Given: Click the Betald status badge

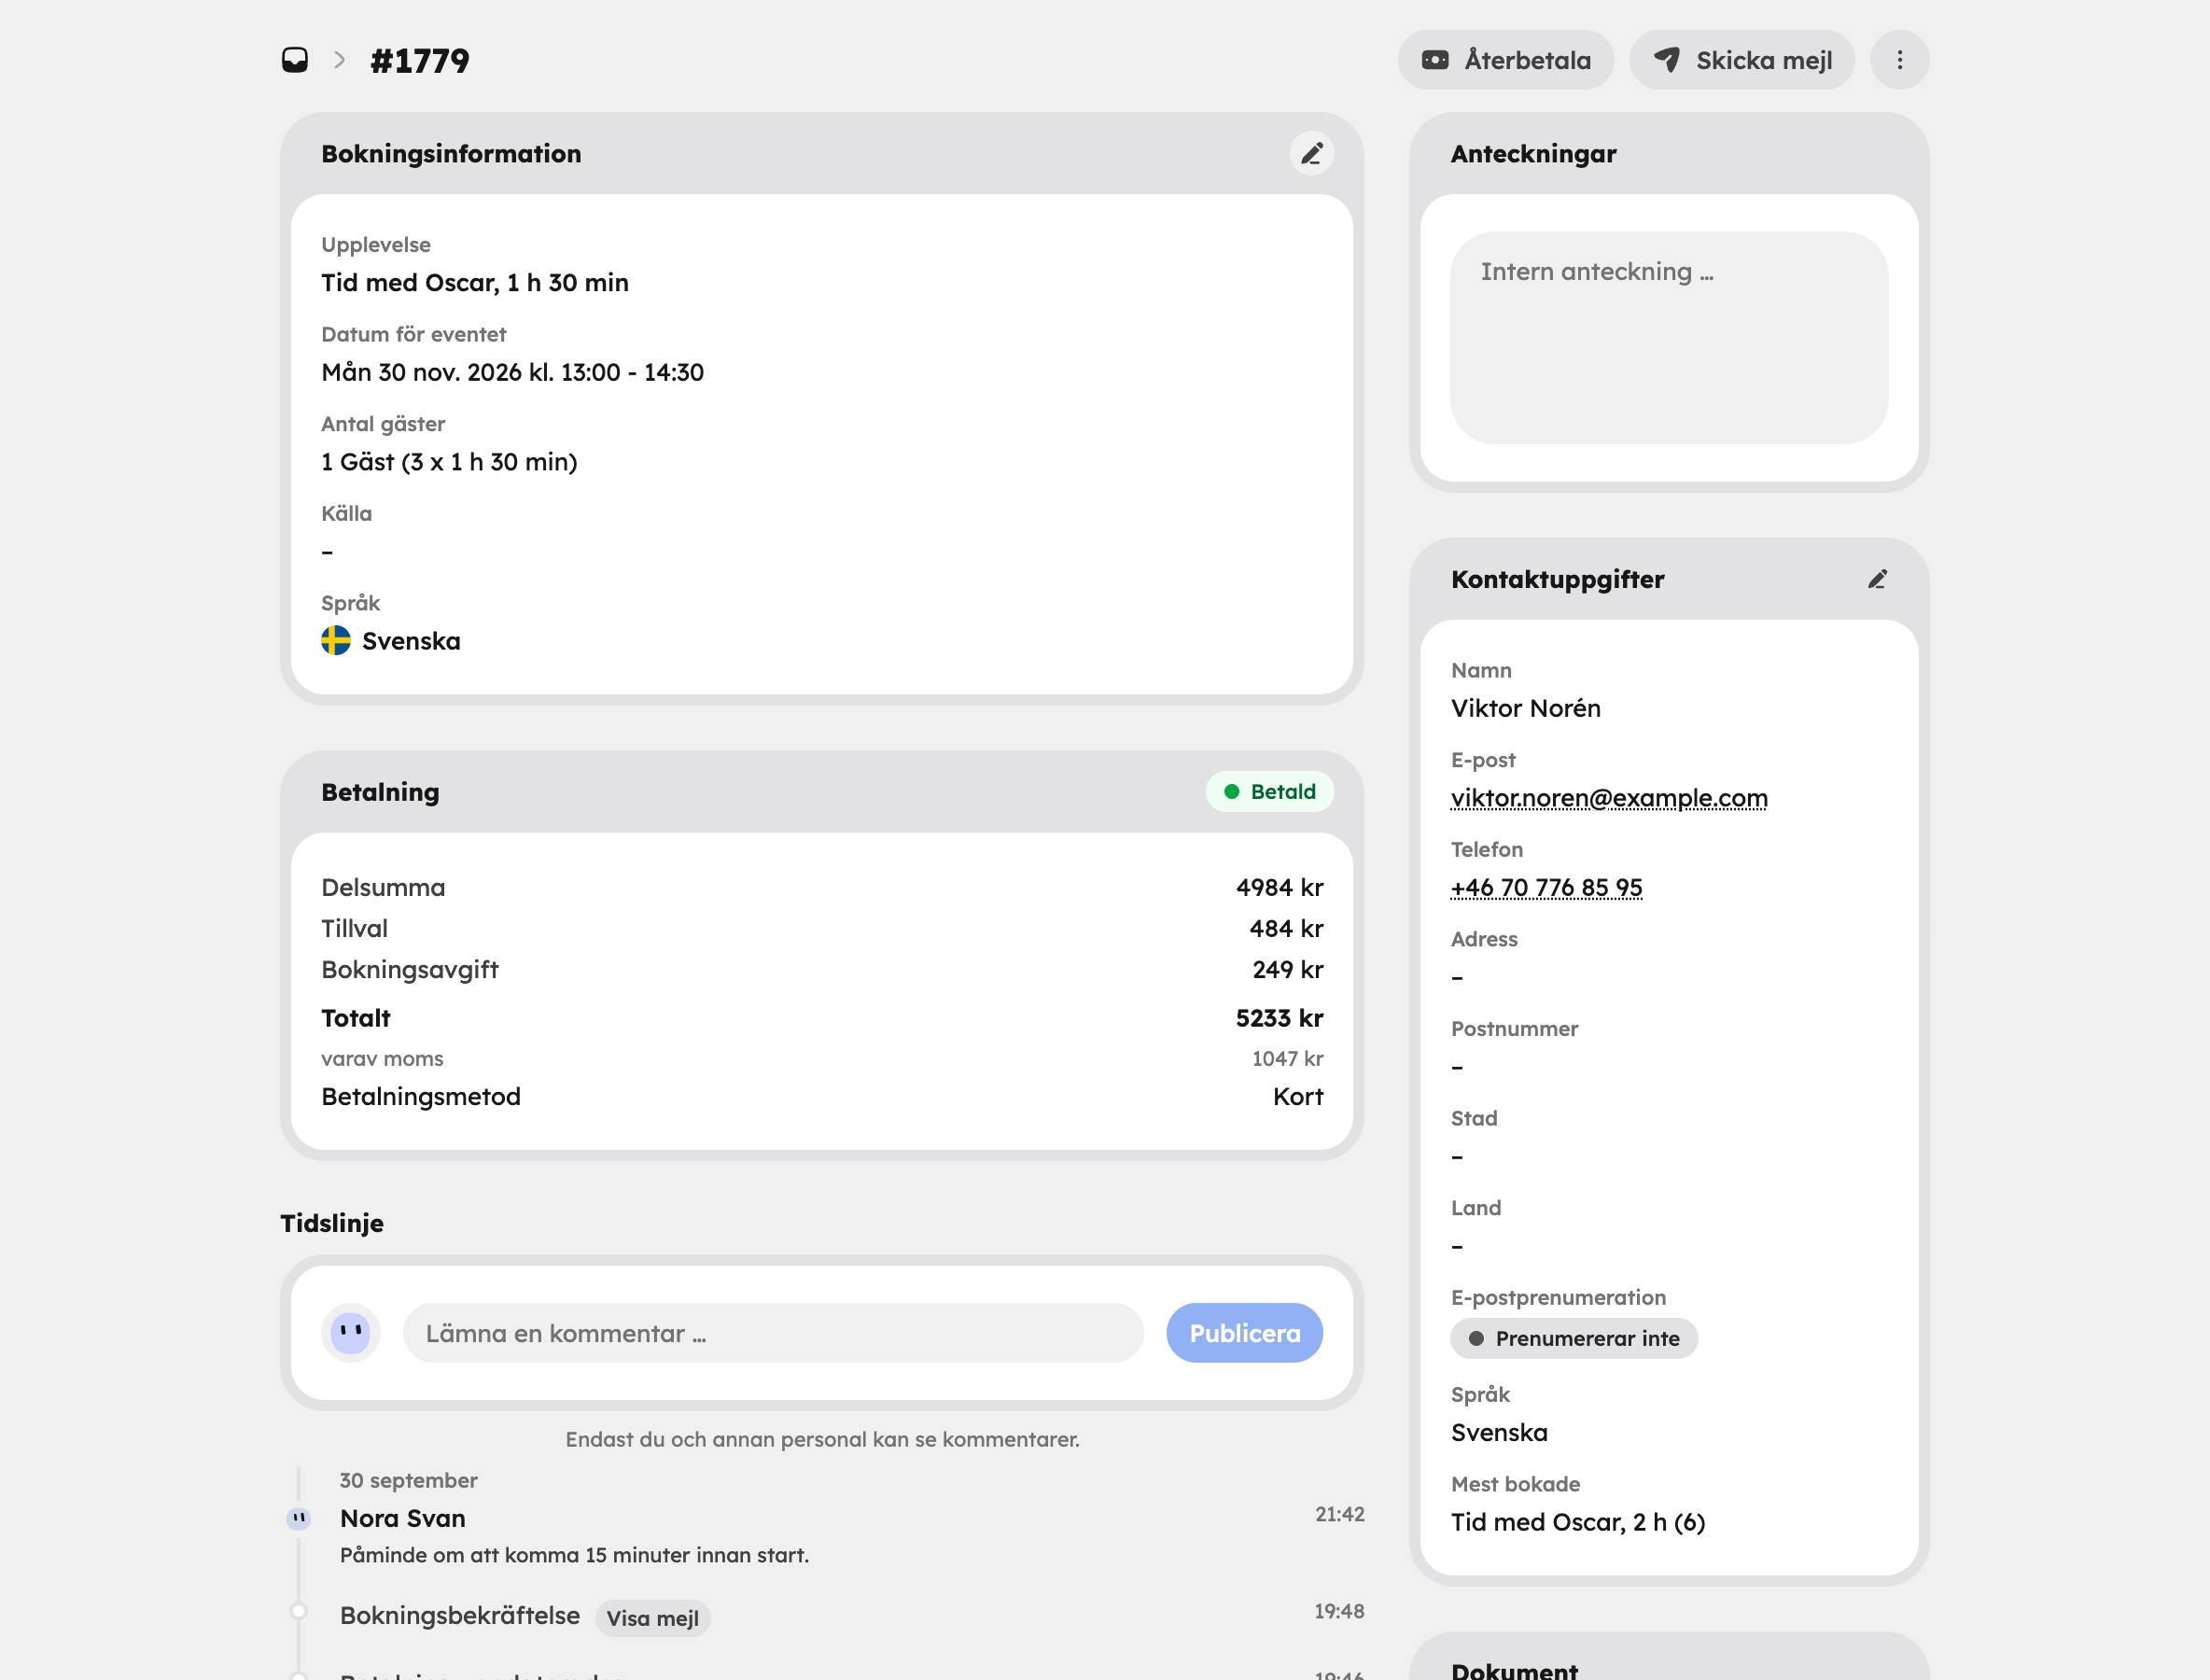Looking at the screenshot, I should pyautogui.click(x=1269, y=791).
